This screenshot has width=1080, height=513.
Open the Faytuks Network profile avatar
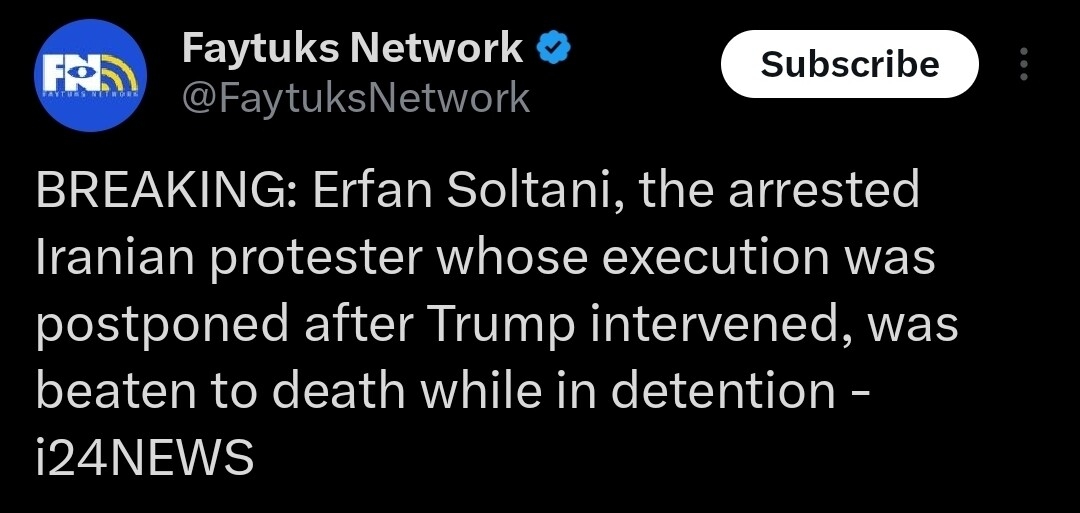coord(90,75)
